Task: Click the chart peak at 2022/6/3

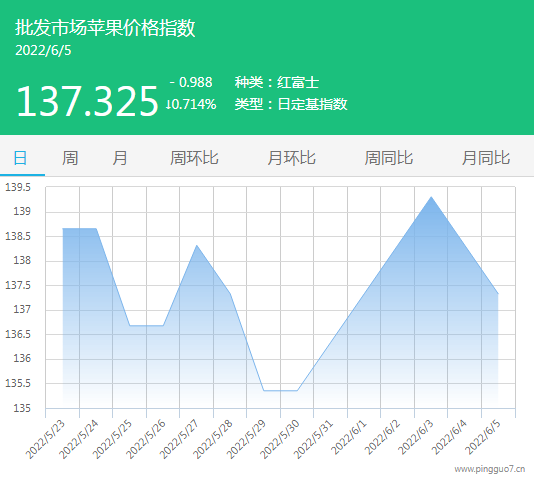Action: click(431, 197)
